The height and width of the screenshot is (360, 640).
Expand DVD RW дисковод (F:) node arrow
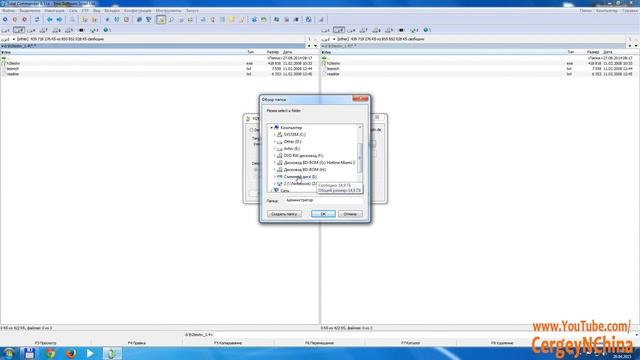pyautogui.click(x=275, y=156)
